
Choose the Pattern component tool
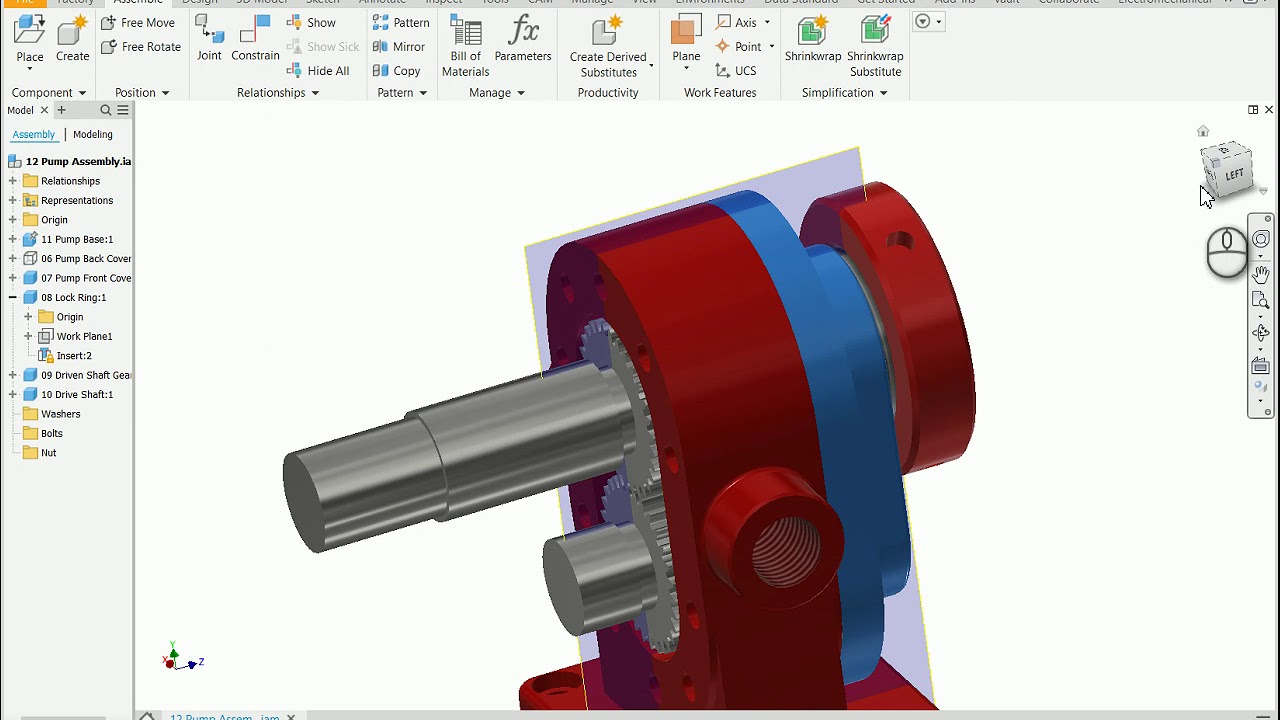[x=401, y=22]
